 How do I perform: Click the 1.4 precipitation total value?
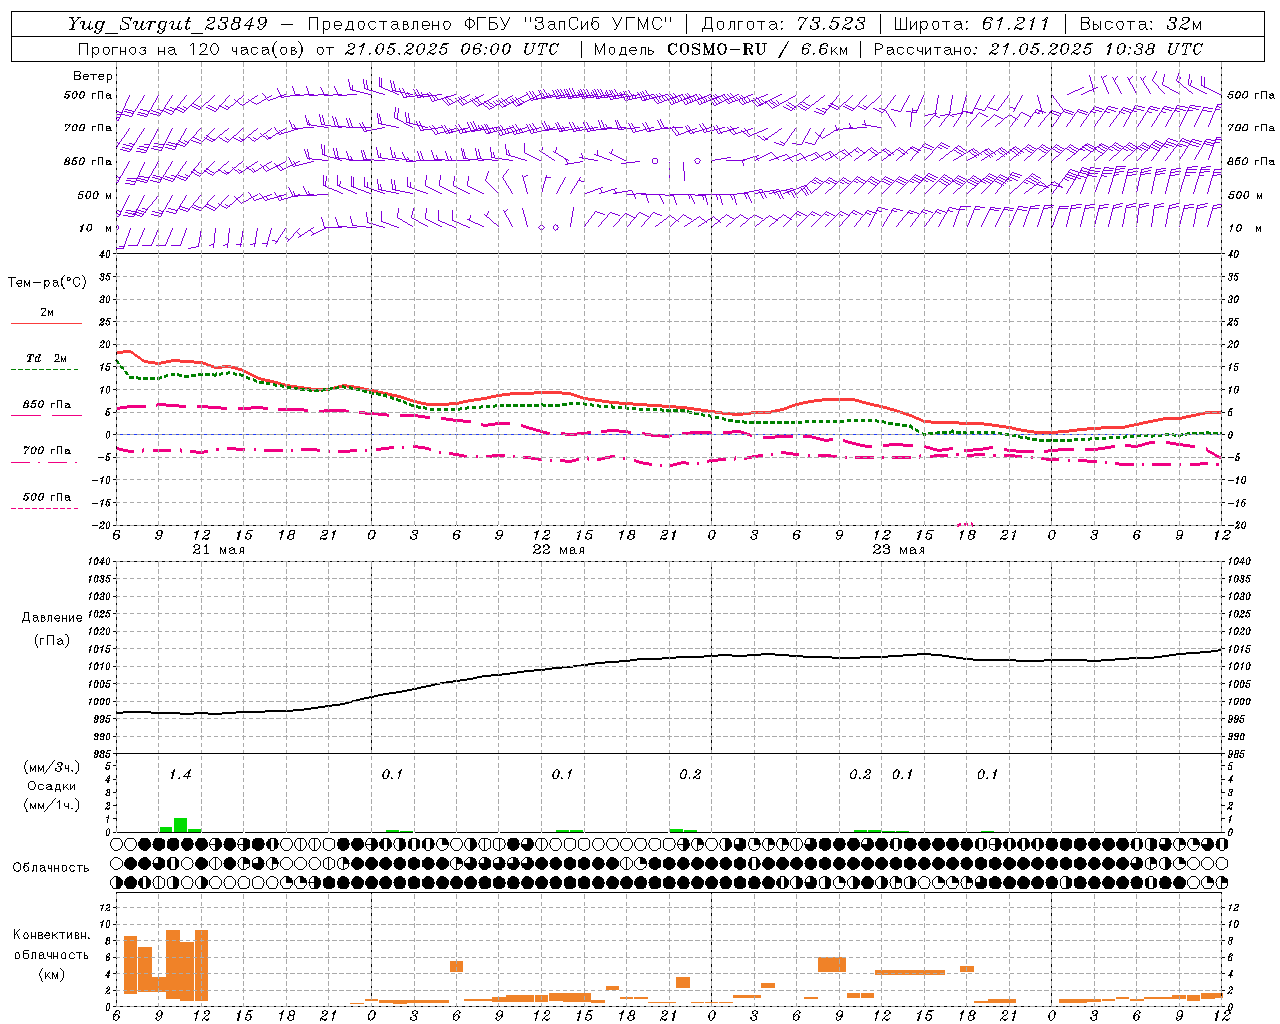180,775
